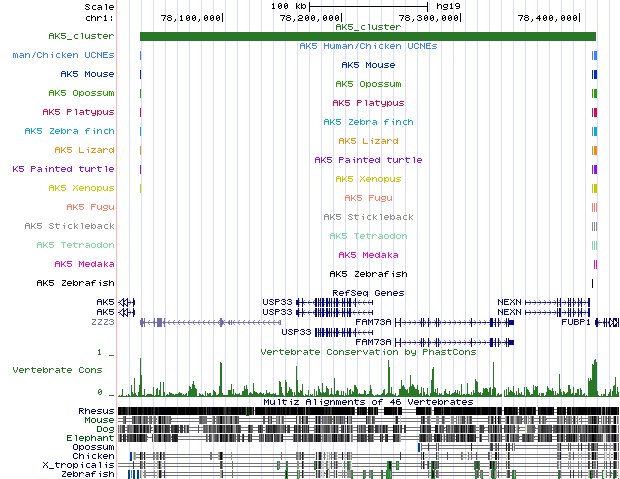620x479 pixels.
Task: Click the ZZZ3 gene label
Action: click(x=103, y=322)
